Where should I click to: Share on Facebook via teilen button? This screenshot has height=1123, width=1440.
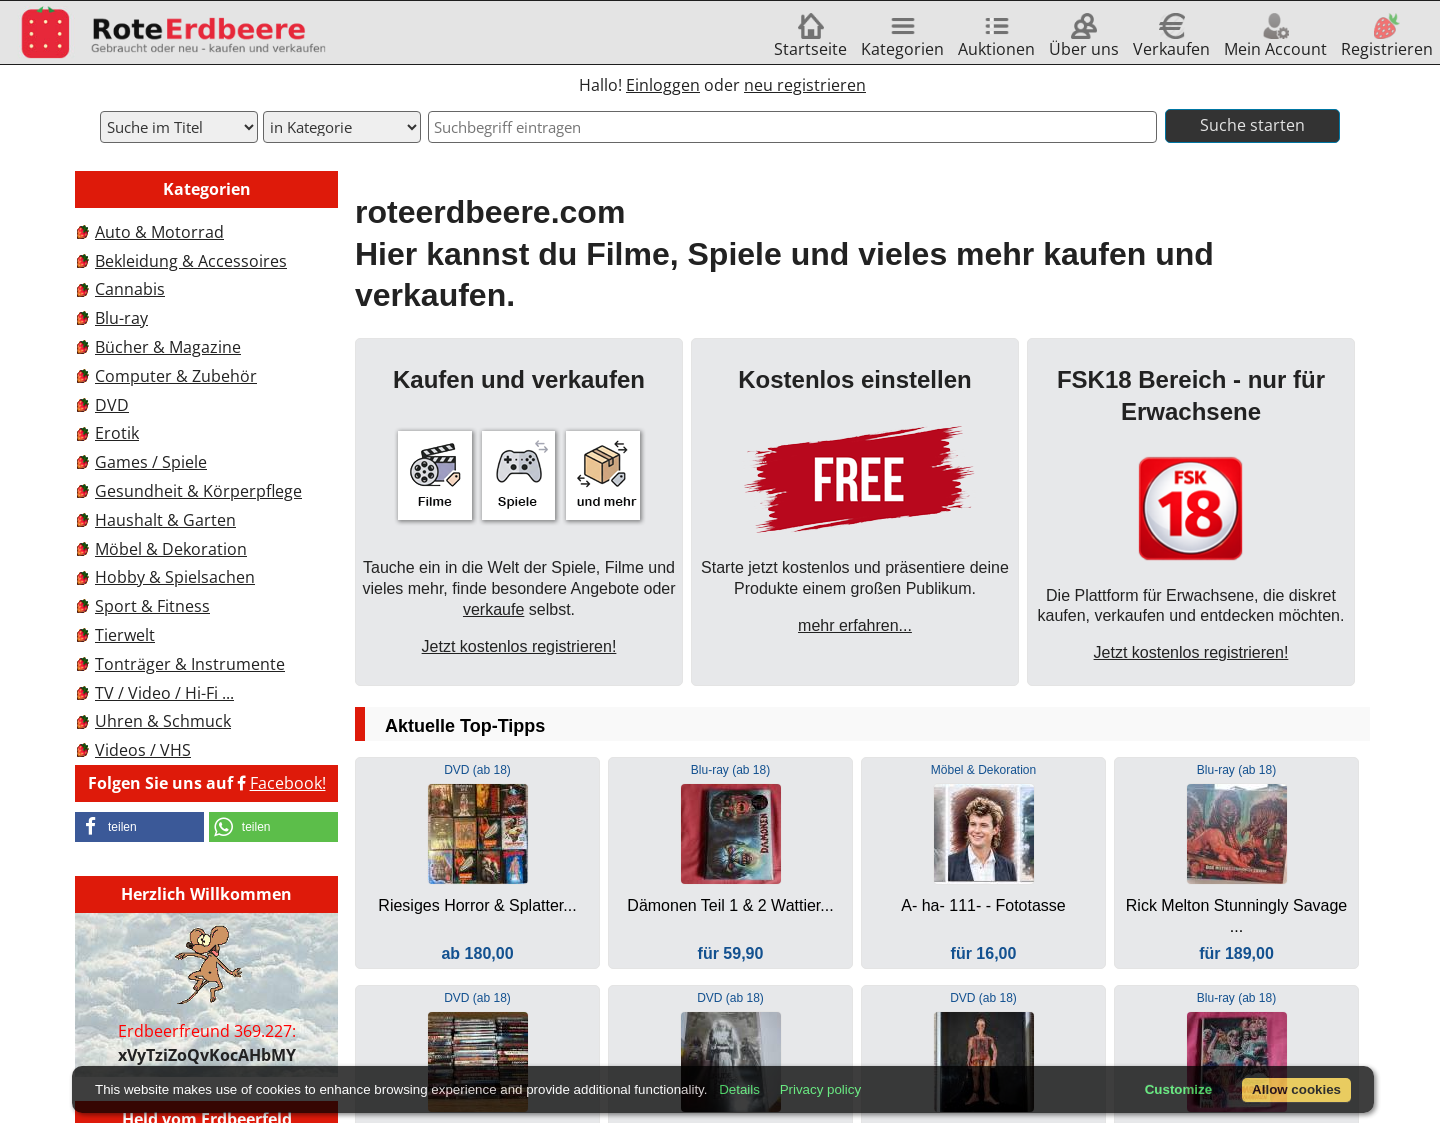pos(139,827)
